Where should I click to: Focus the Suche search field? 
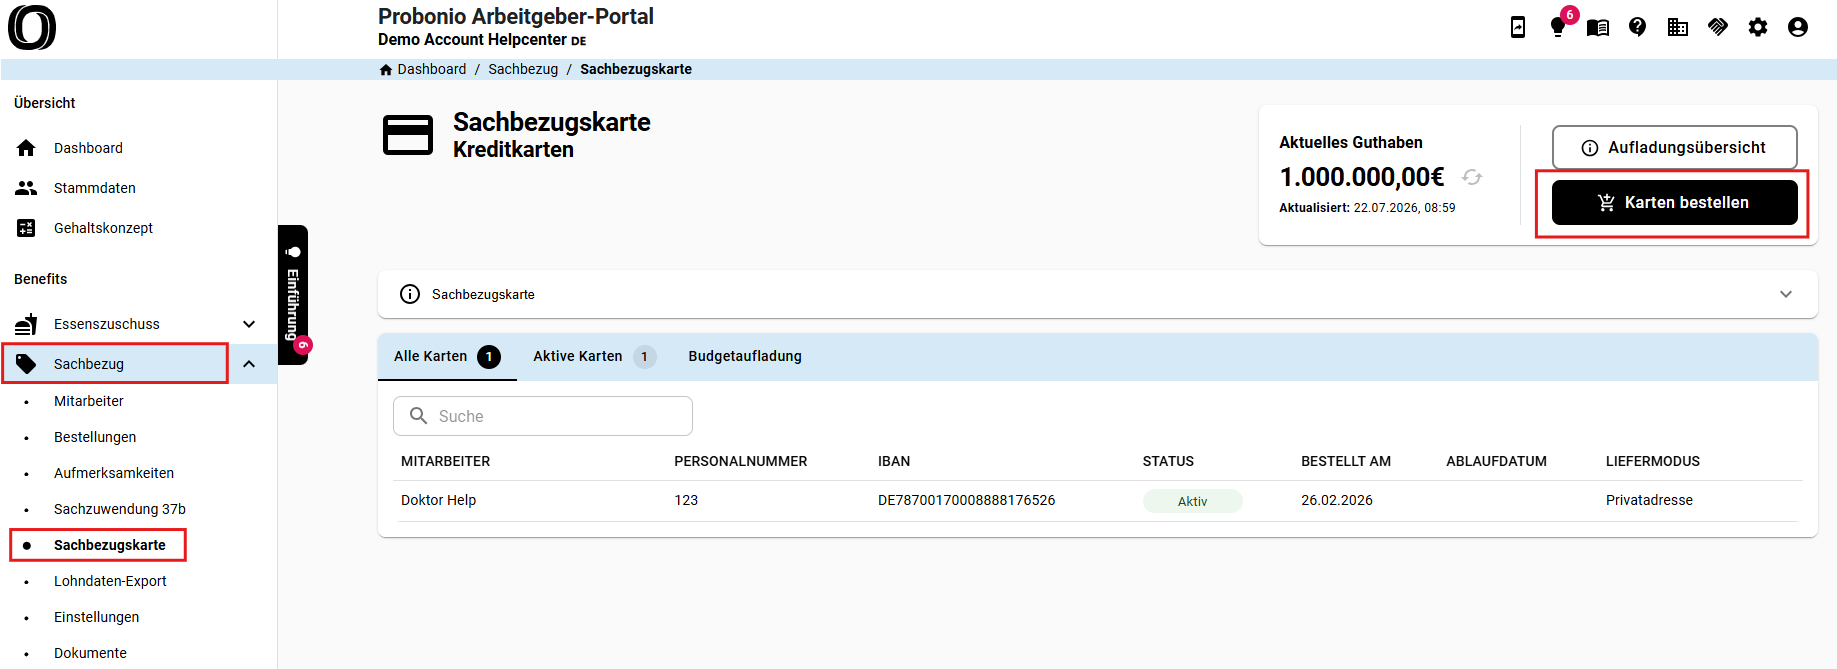point(543,416)
